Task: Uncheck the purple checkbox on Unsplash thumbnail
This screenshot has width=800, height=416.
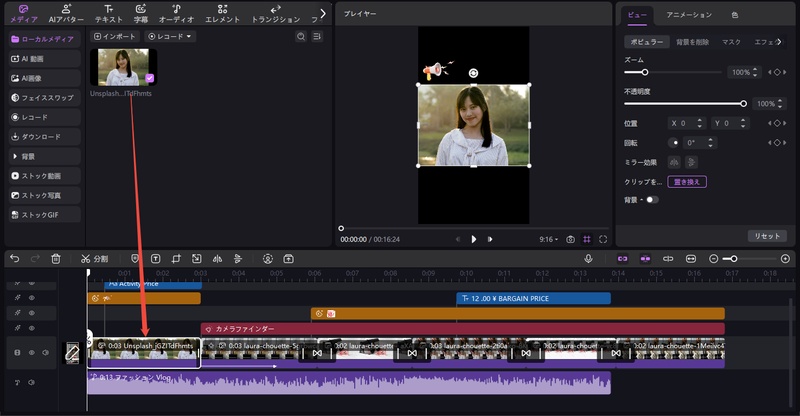Action: pos(149,78)
